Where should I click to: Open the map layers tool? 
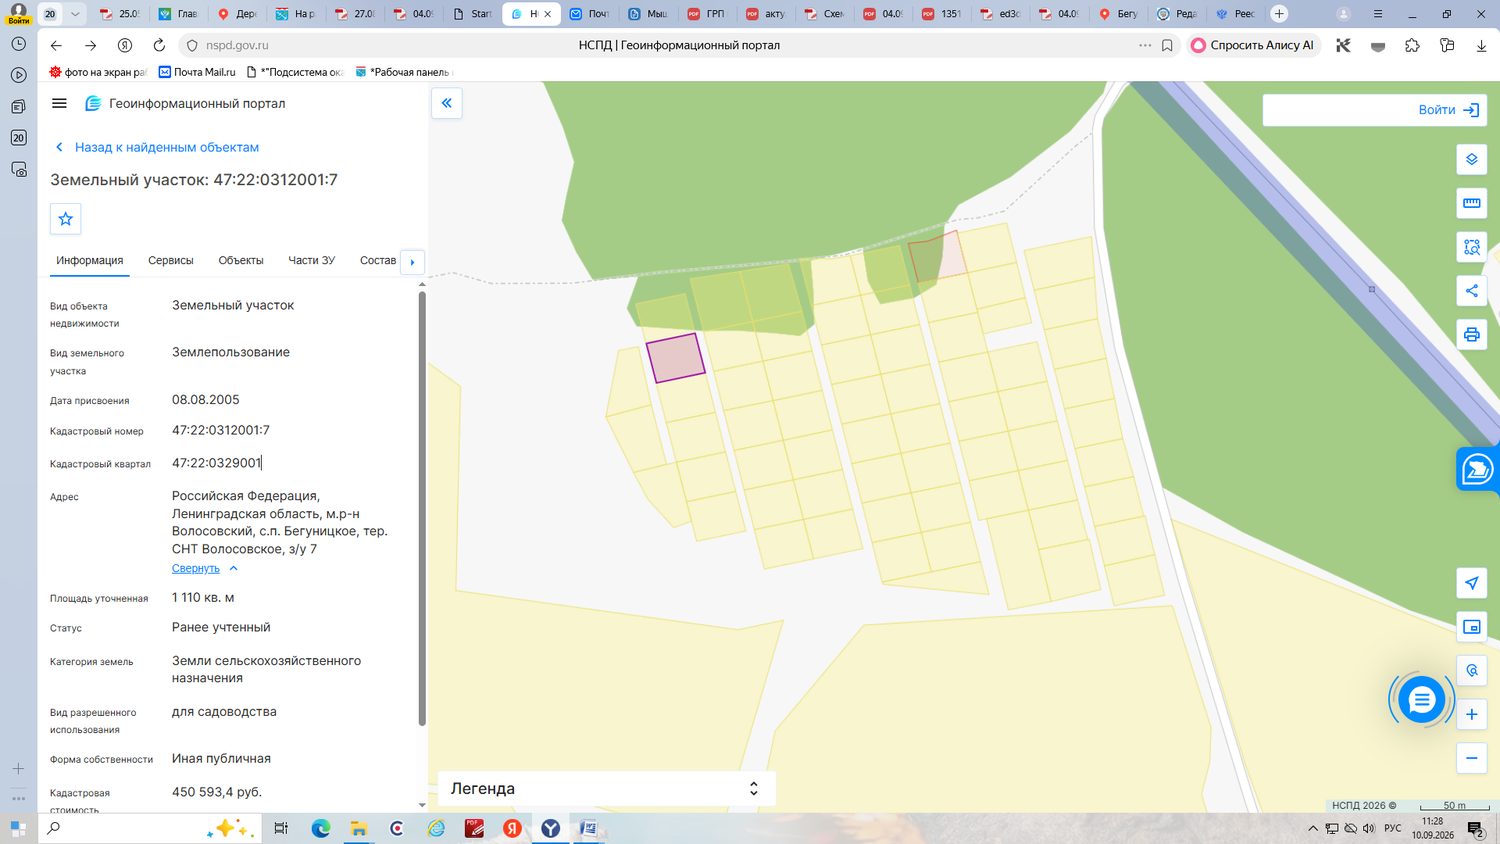[x=1472, y=159]
